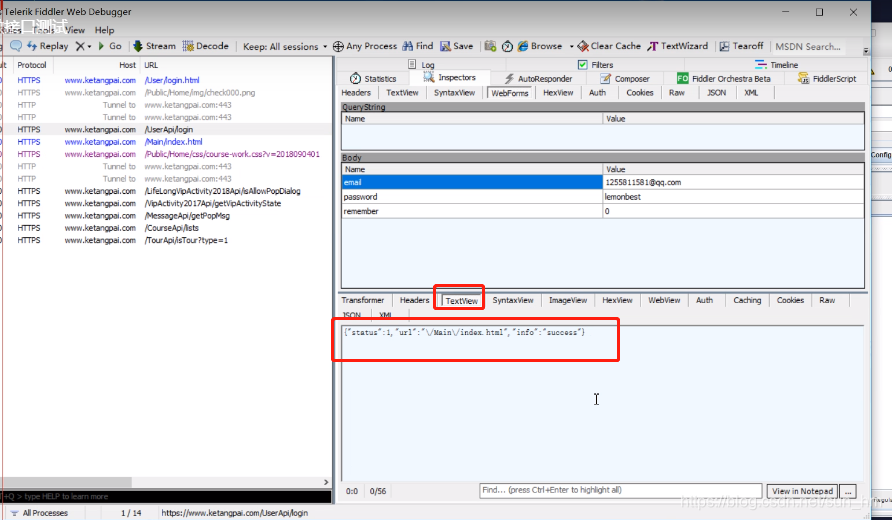892x520 pixels.
Task: Select the Inspectors tab
Action: [449, 77]
